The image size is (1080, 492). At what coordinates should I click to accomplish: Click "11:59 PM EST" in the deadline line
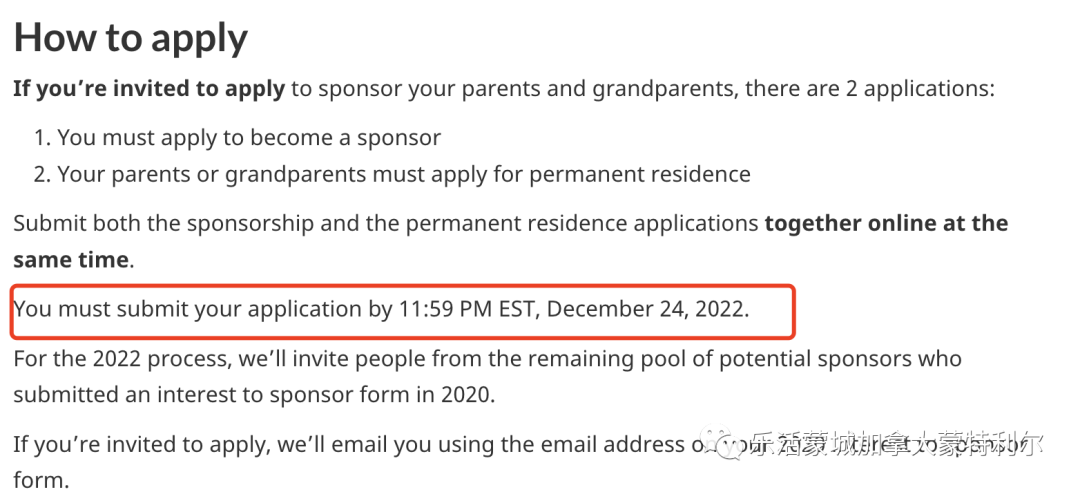(466, 309)
